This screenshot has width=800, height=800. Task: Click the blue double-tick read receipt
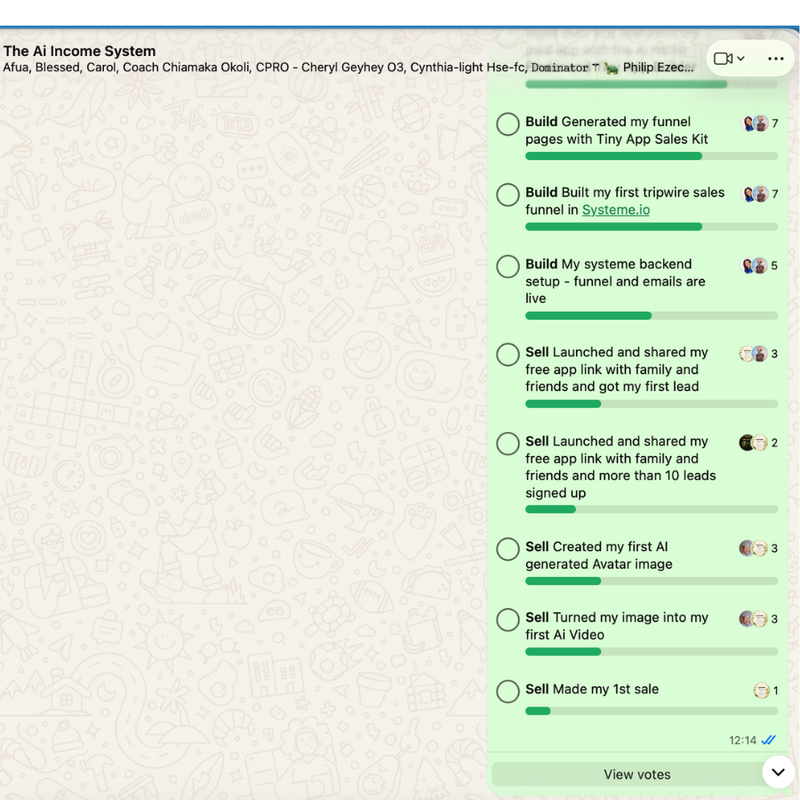click(768, 740)
